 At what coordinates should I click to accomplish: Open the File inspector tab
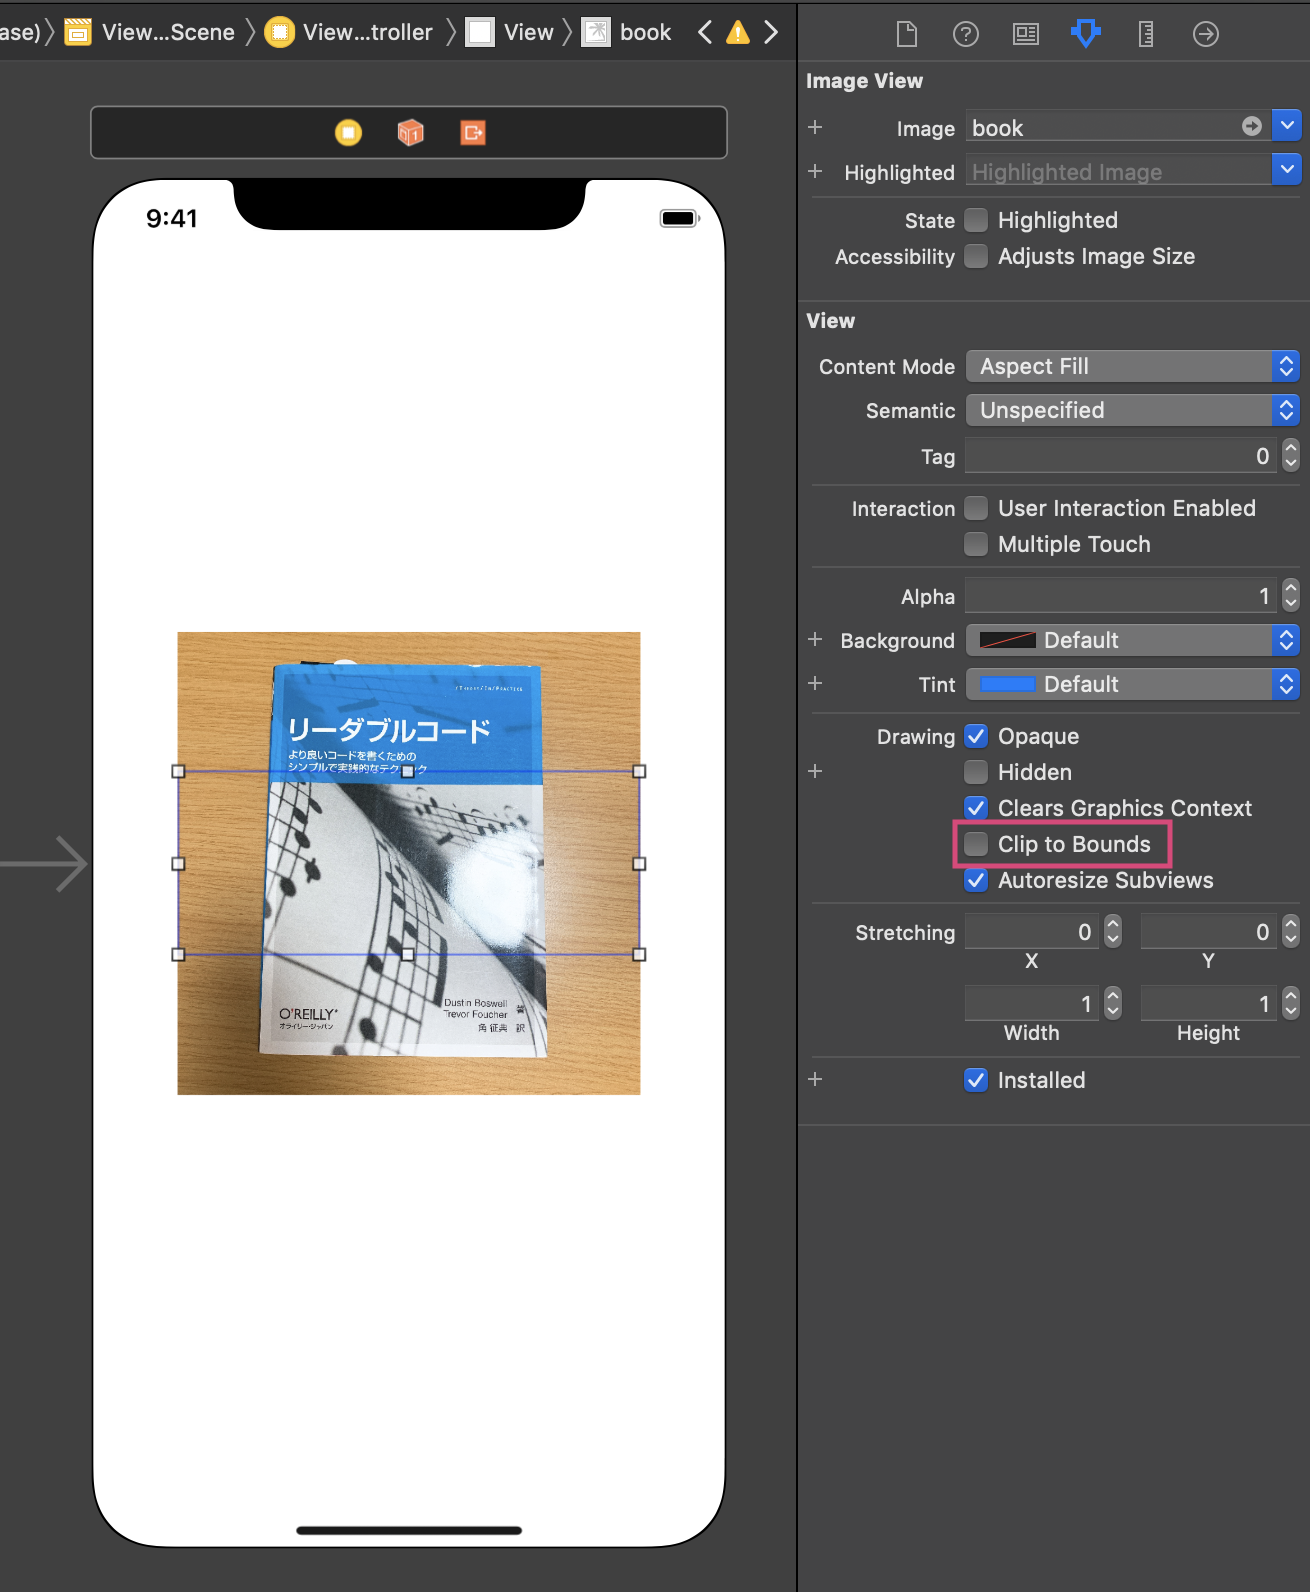click(x=906, y=34)
